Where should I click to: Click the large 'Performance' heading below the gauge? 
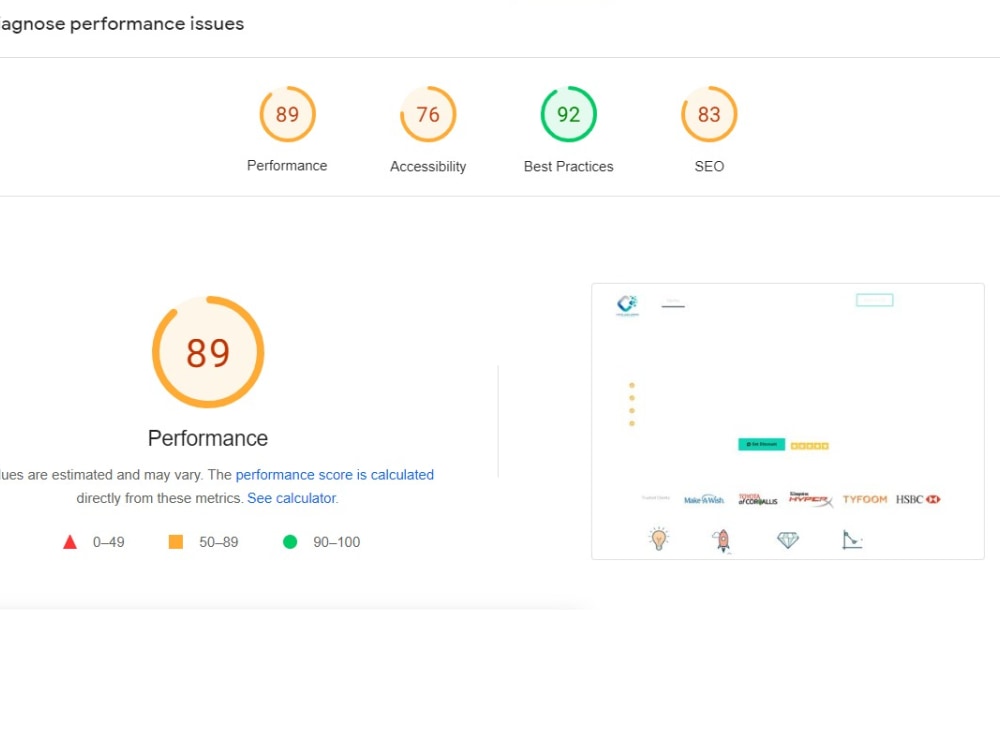[208, 438]
